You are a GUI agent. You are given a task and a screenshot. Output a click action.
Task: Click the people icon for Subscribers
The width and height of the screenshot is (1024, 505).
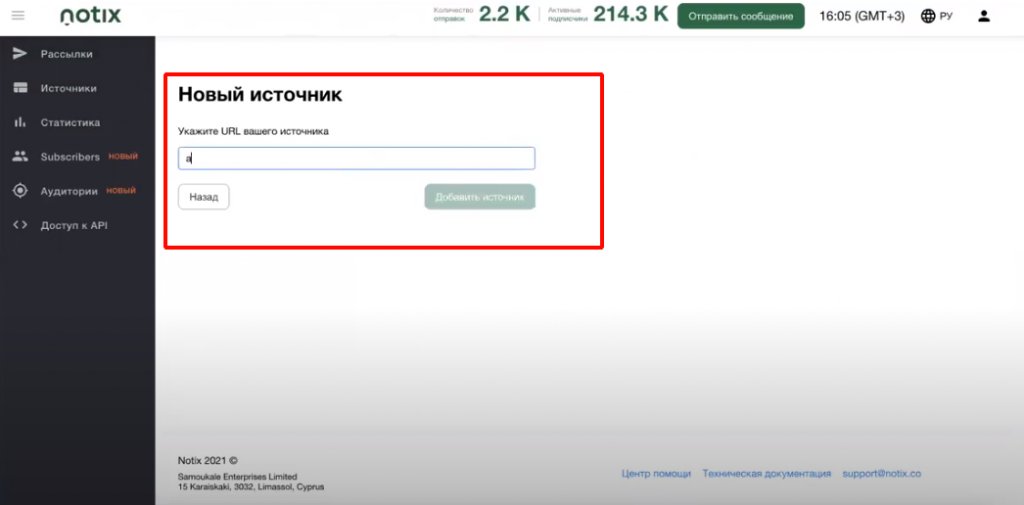click(20, 157)
